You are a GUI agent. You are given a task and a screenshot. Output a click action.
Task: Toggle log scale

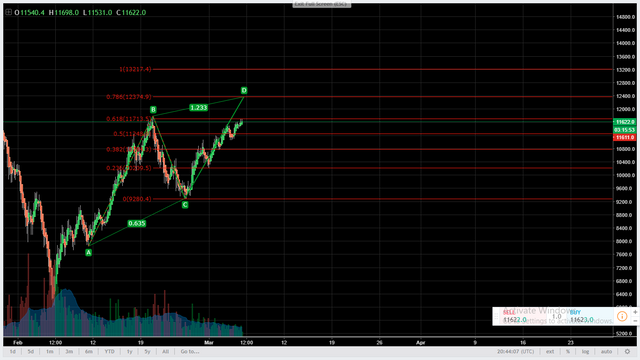(x=585, y=351)
